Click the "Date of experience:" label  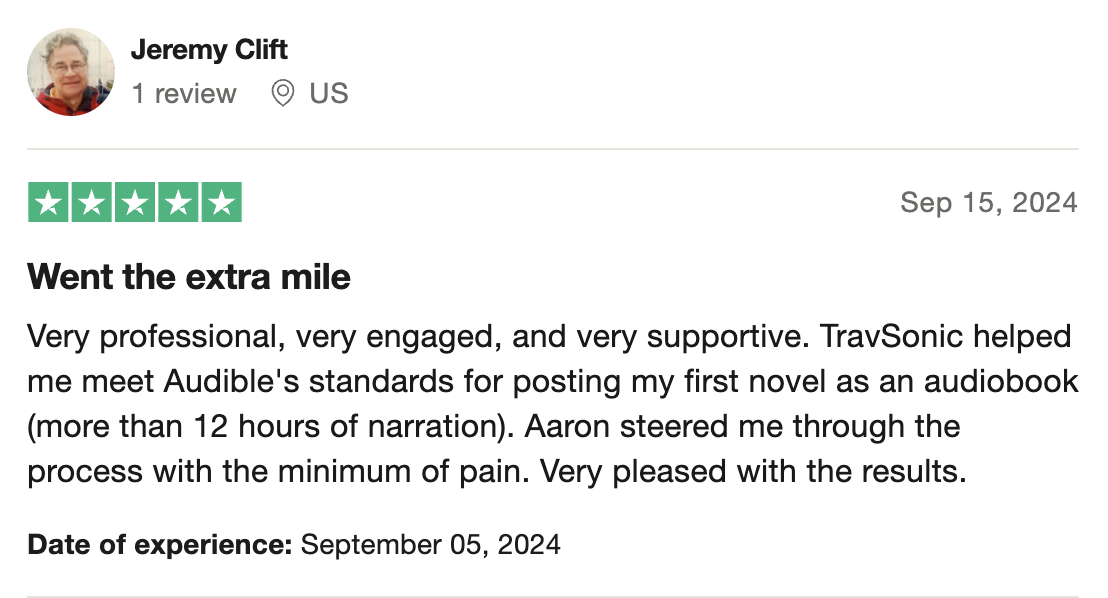(x=160, y=545)
